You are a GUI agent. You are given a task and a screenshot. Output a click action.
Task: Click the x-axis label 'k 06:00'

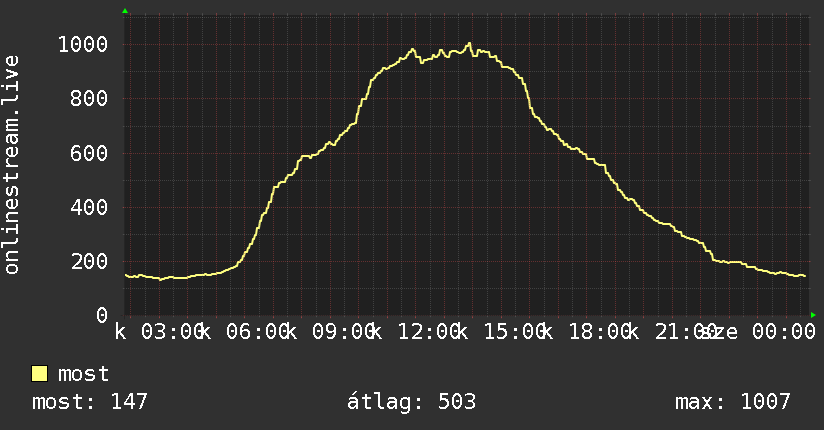pos(245,332)
